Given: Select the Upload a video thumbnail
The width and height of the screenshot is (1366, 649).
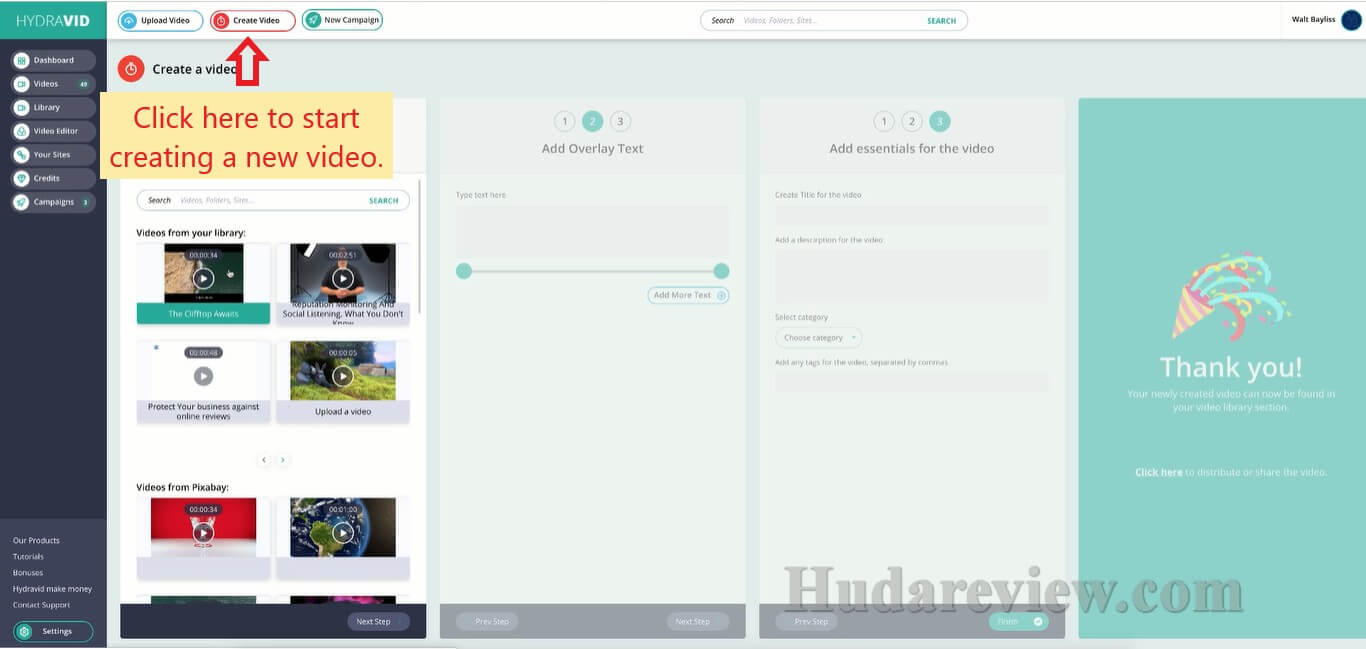Looking at the screenshot, I should [x=343, y=381].
